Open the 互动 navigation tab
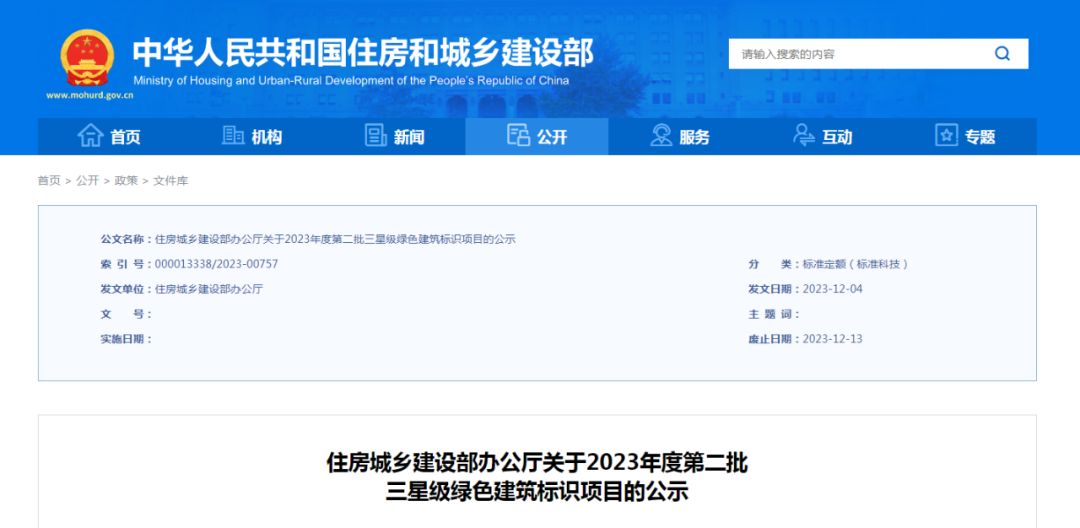The height and width of the screenshot is (528, 1080). [x=822, y=136]
